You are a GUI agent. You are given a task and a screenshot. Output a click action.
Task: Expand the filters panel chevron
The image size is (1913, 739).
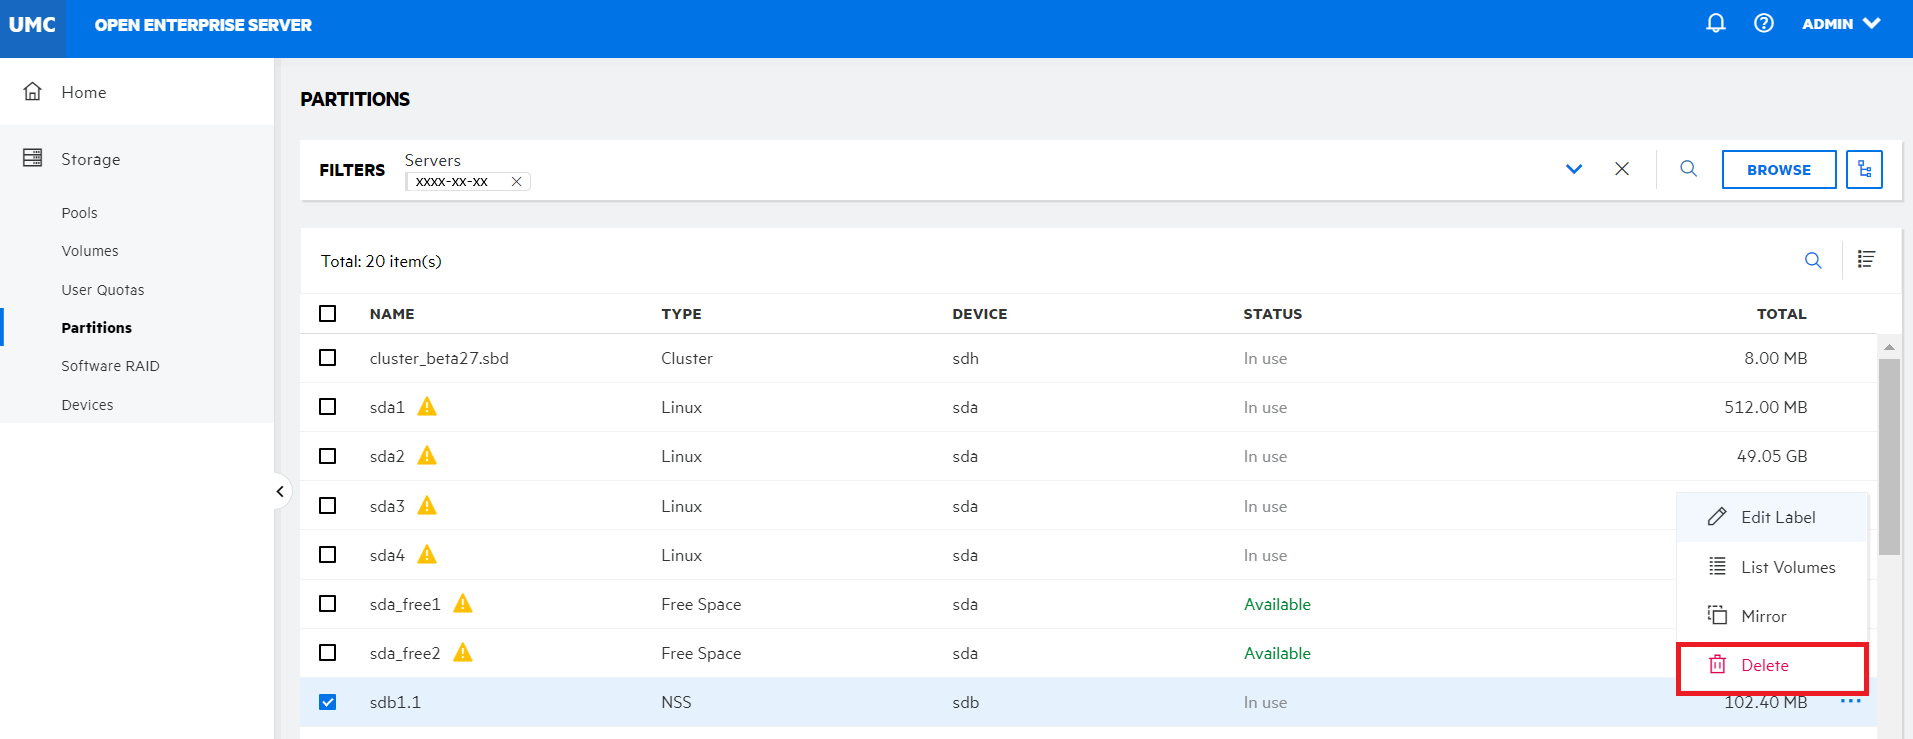(1573, 169)
